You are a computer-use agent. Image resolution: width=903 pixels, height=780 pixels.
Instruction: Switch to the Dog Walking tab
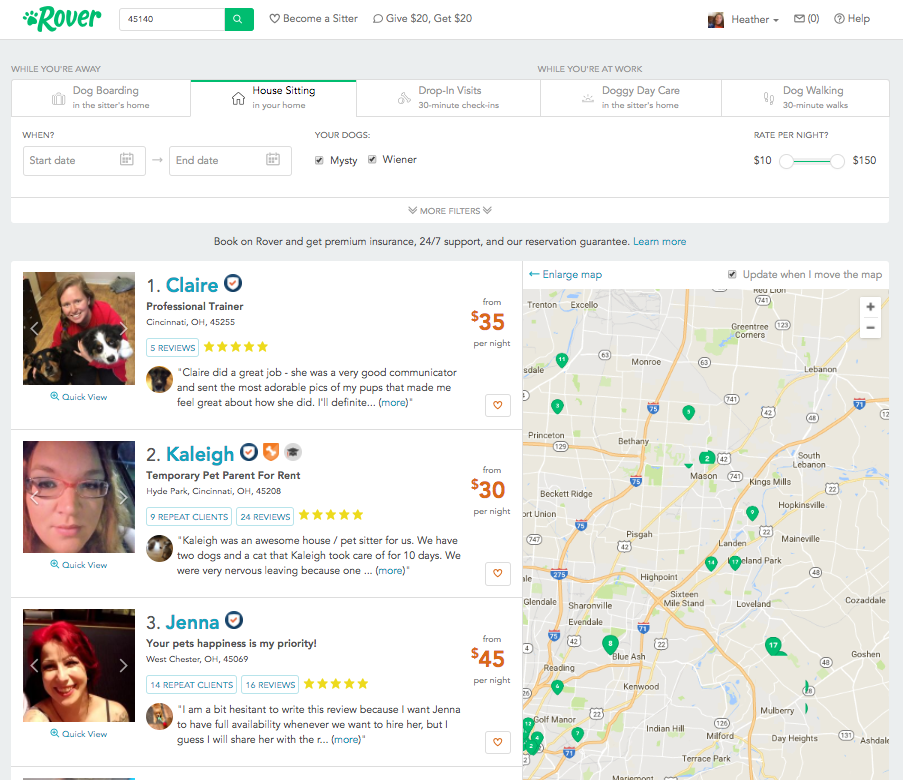pos(805,98)
